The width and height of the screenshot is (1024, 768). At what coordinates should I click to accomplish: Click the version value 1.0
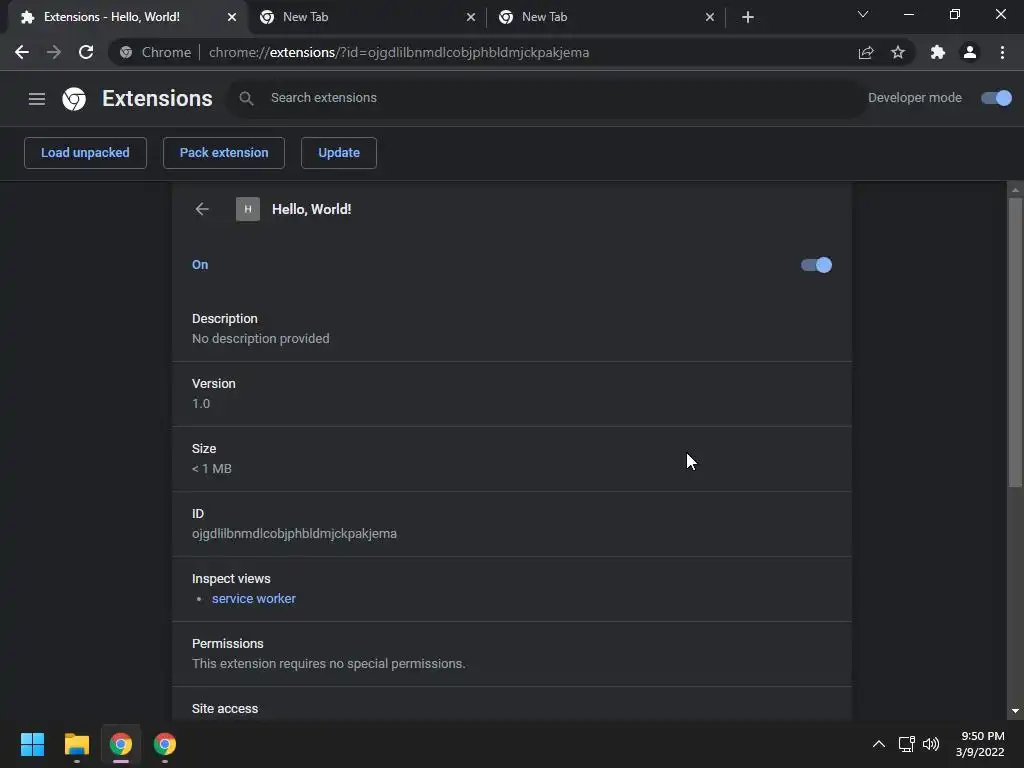200,404
